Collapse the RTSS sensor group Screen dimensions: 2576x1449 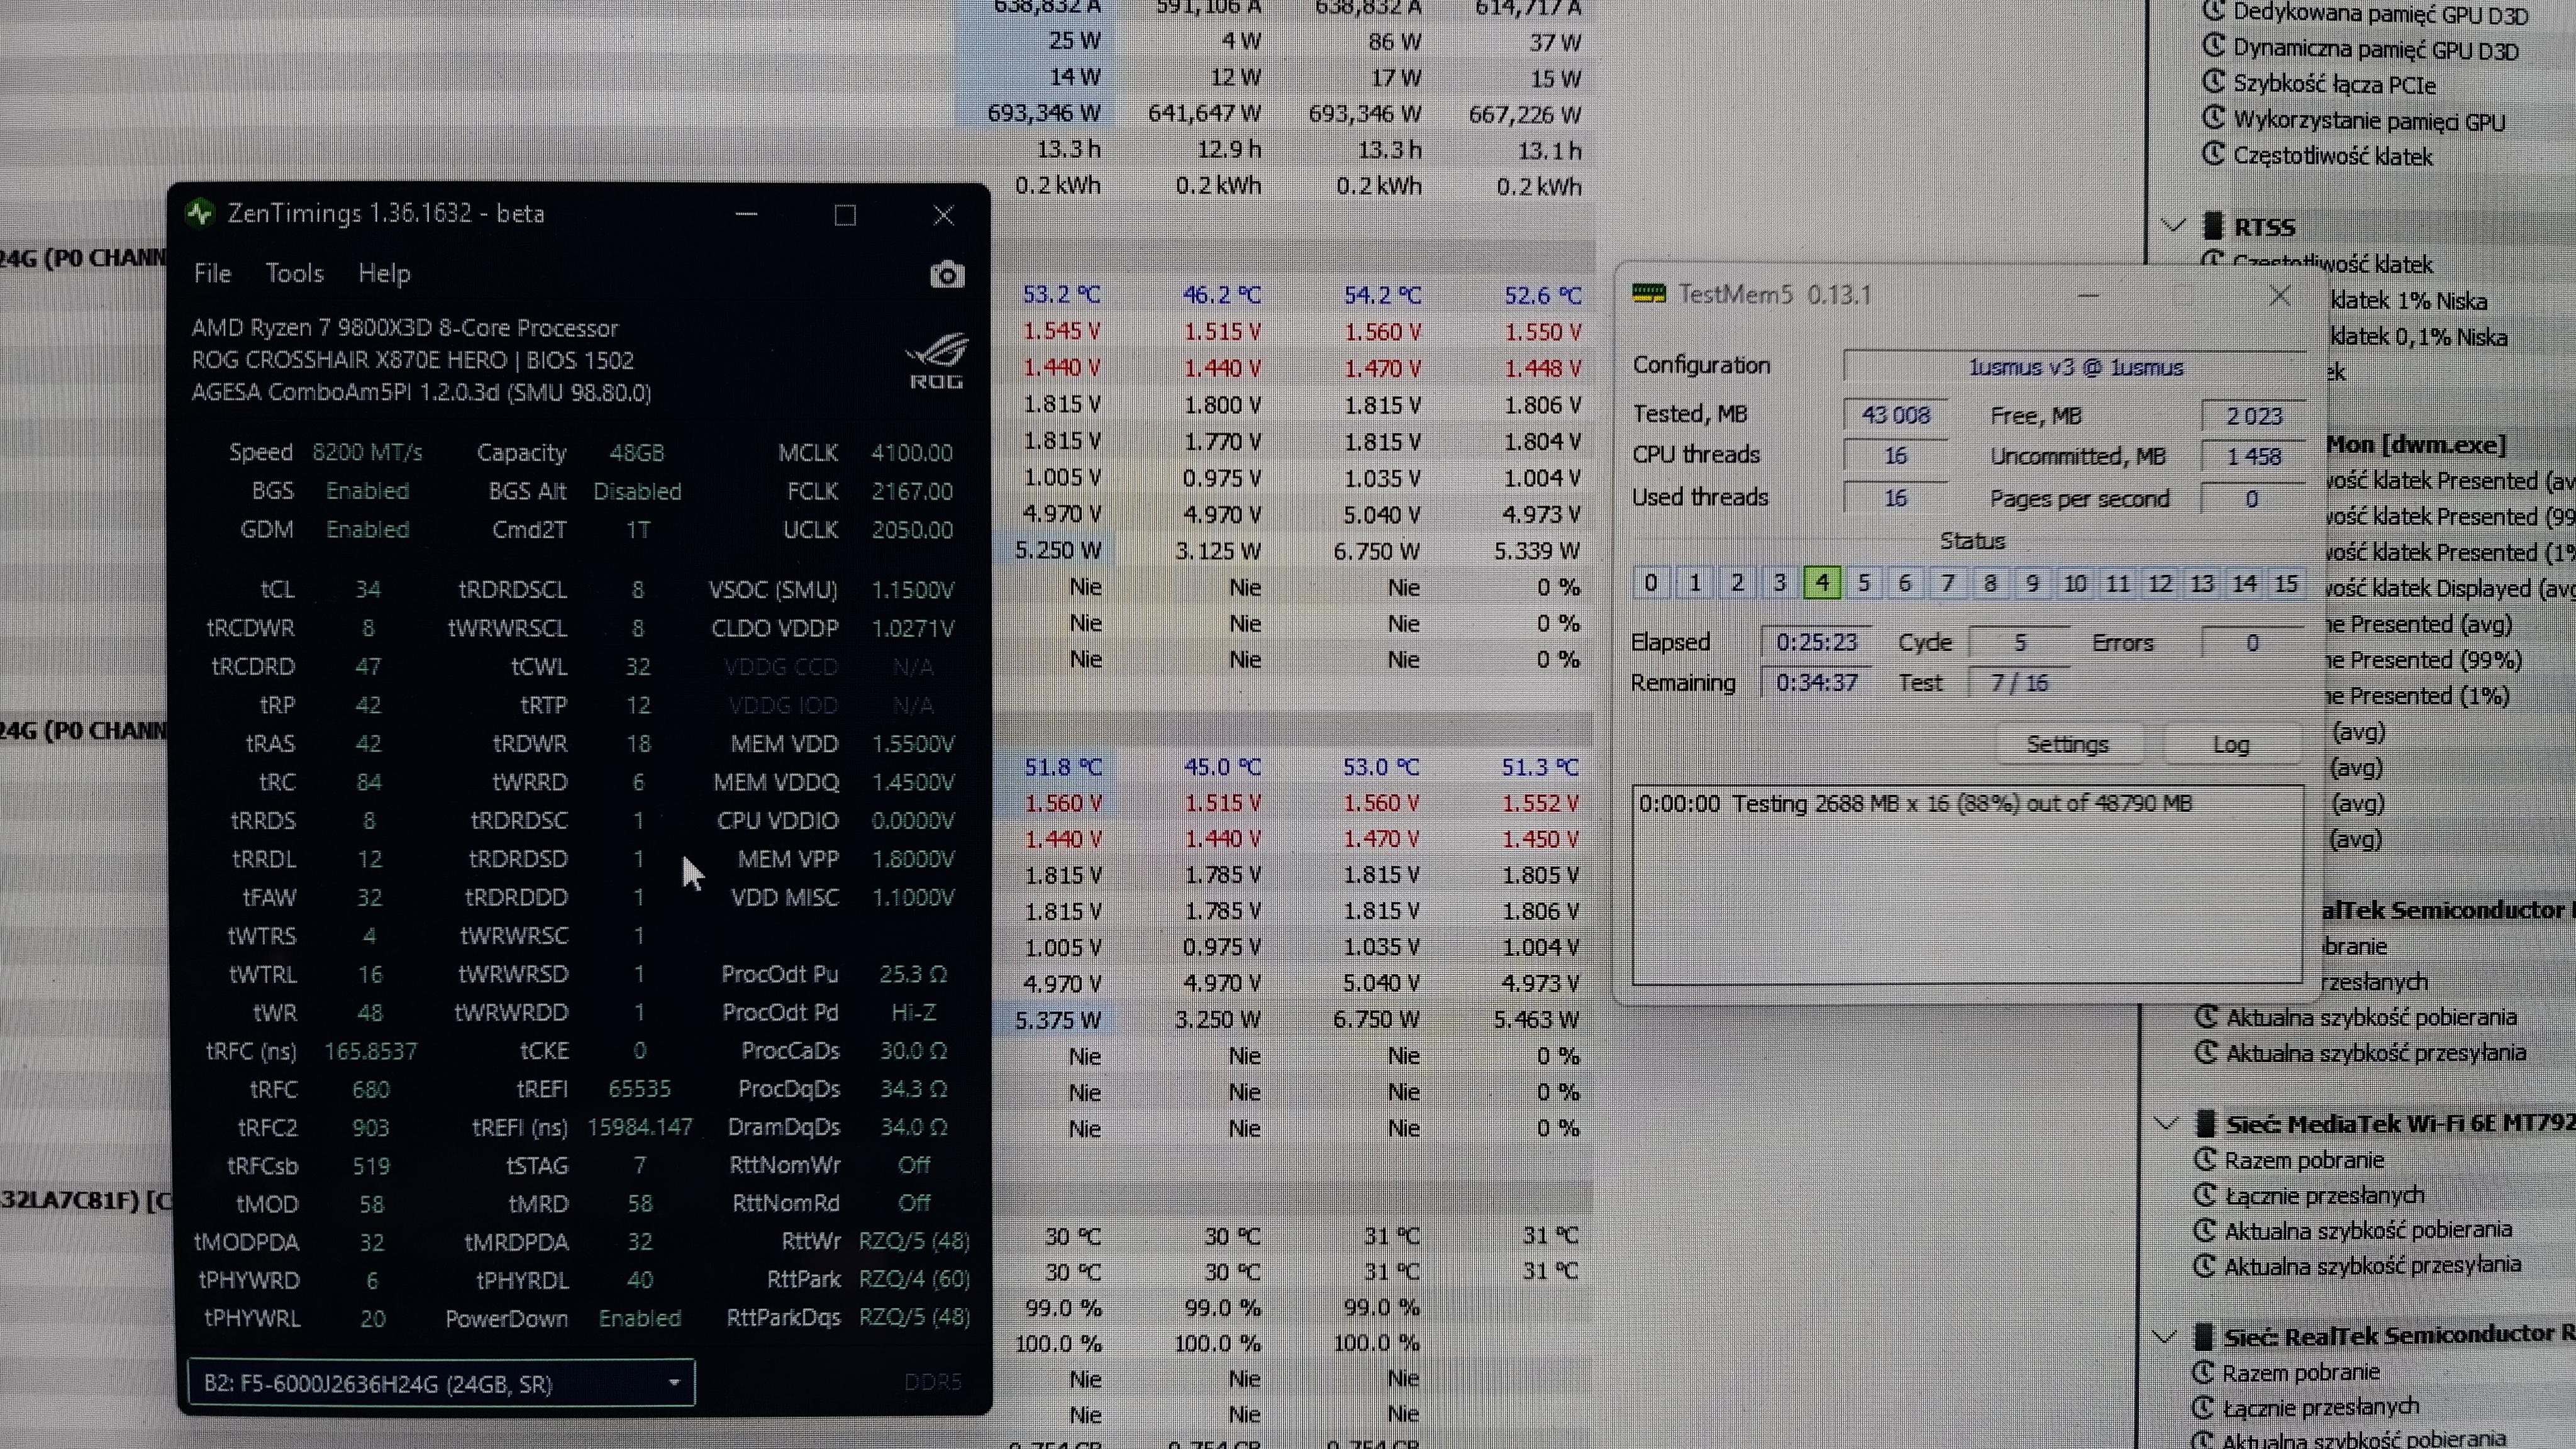[2173, 226]
